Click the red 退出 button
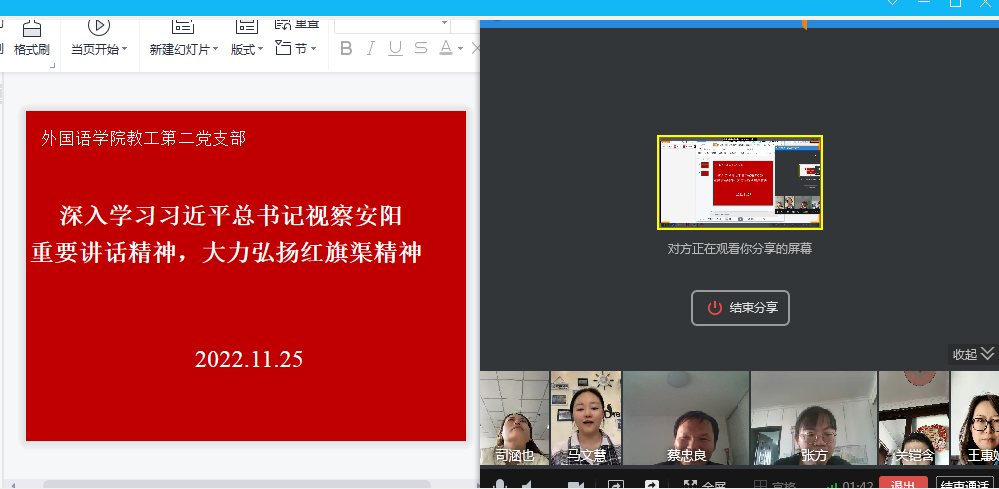This screenshot has width=999, height=489. click(903, 484)
